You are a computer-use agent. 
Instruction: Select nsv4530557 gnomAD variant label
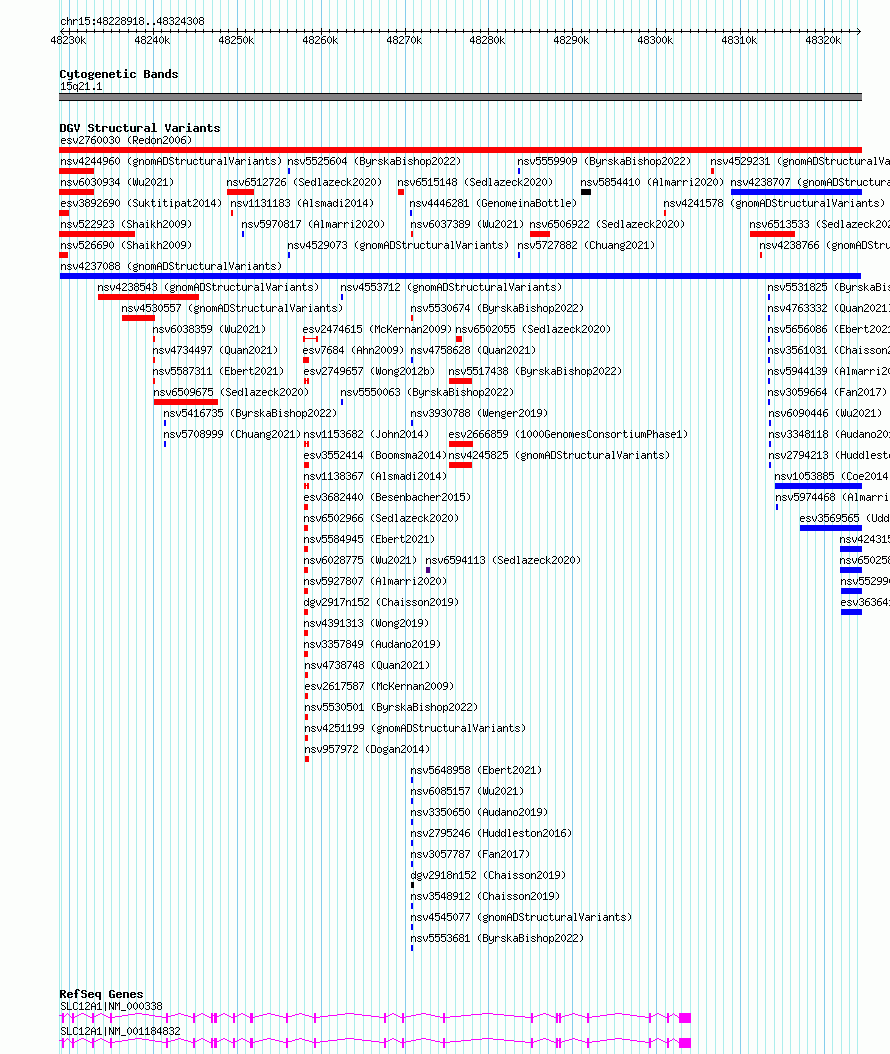[x=232, y=308]
